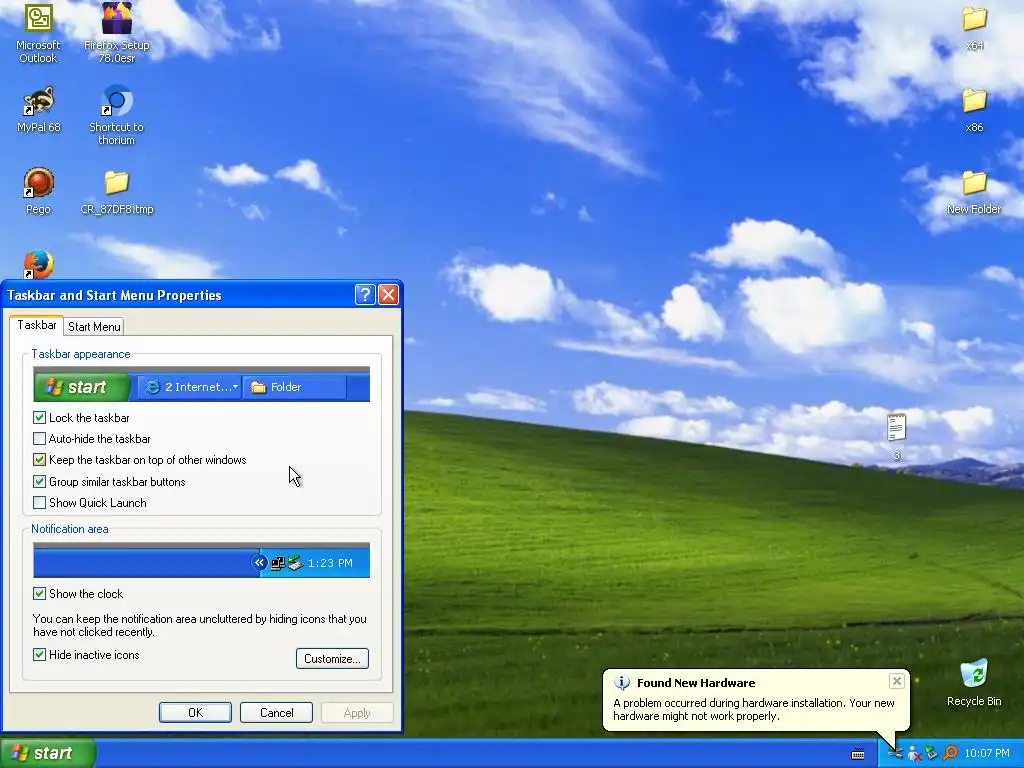The image size is (1024, 768).
Task: Click the orange magnifier tray icon
Action: pyautogui.click(x=950, y=754)
